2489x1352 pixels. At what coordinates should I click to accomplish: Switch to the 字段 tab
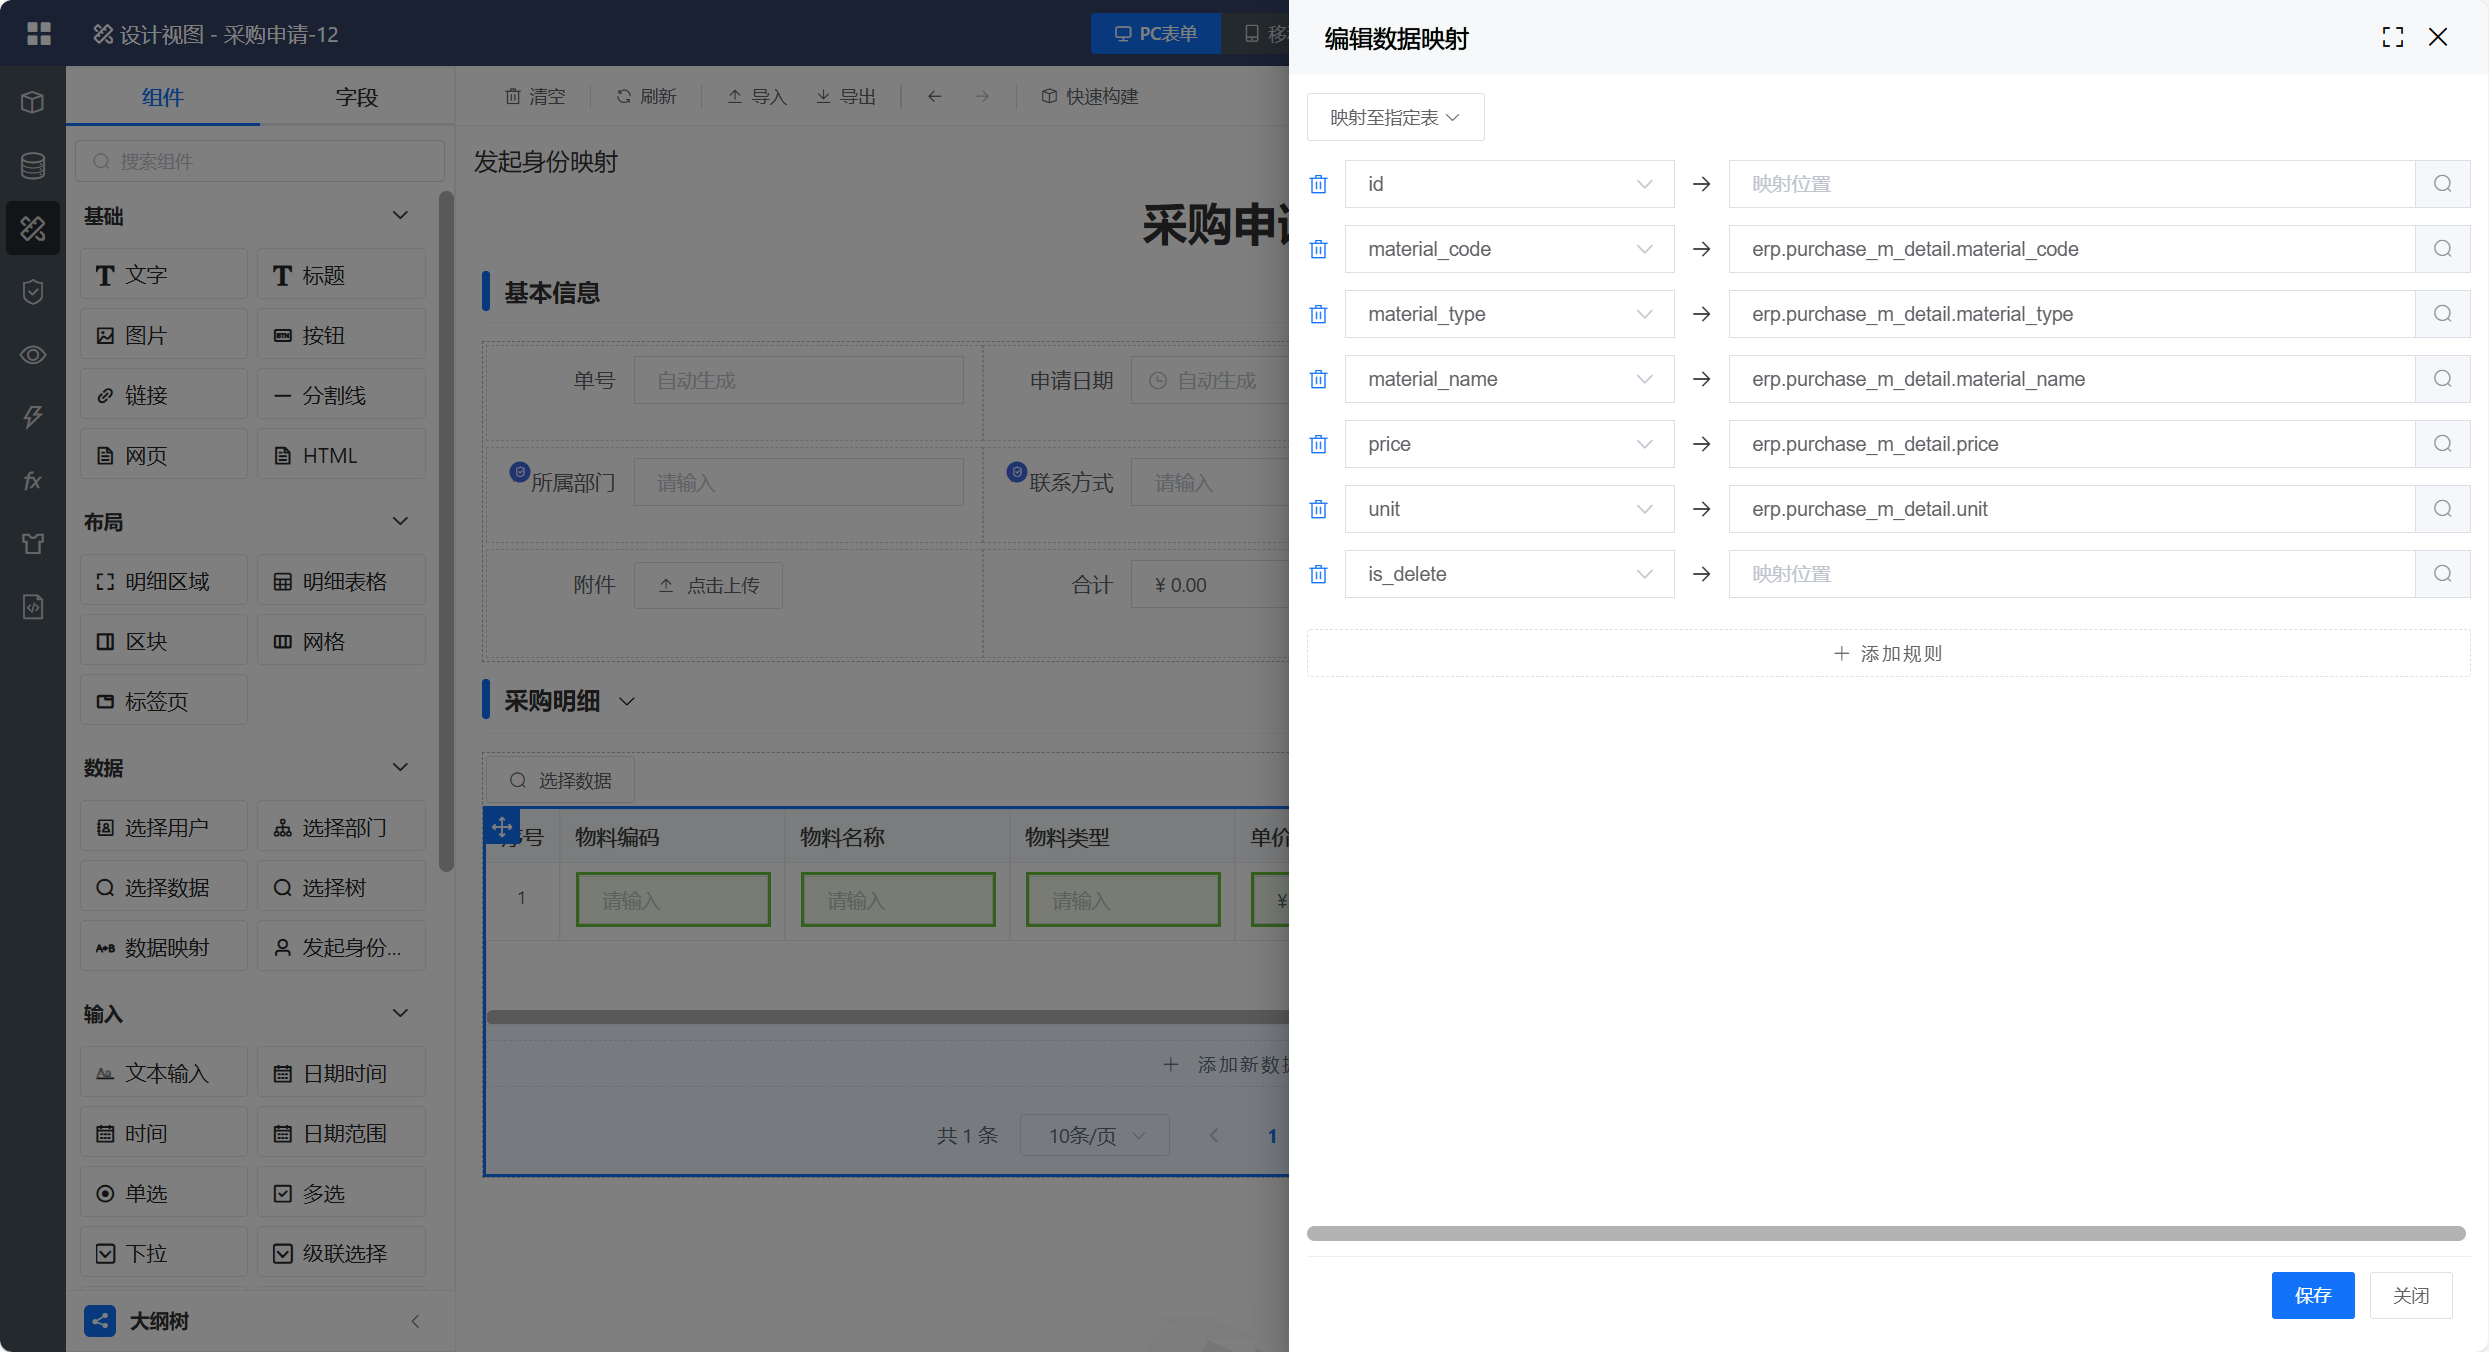tap(356, 97)
